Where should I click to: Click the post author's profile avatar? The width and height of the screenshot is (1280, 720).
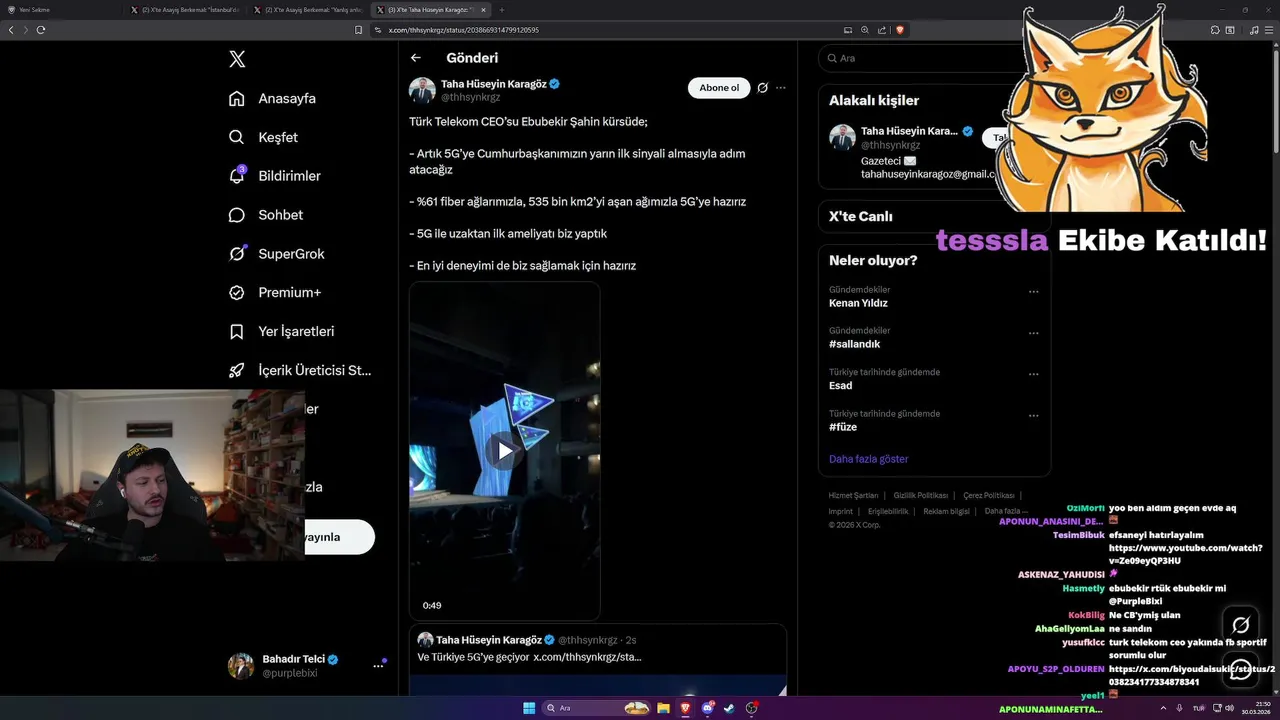click(x=422, y=90)
